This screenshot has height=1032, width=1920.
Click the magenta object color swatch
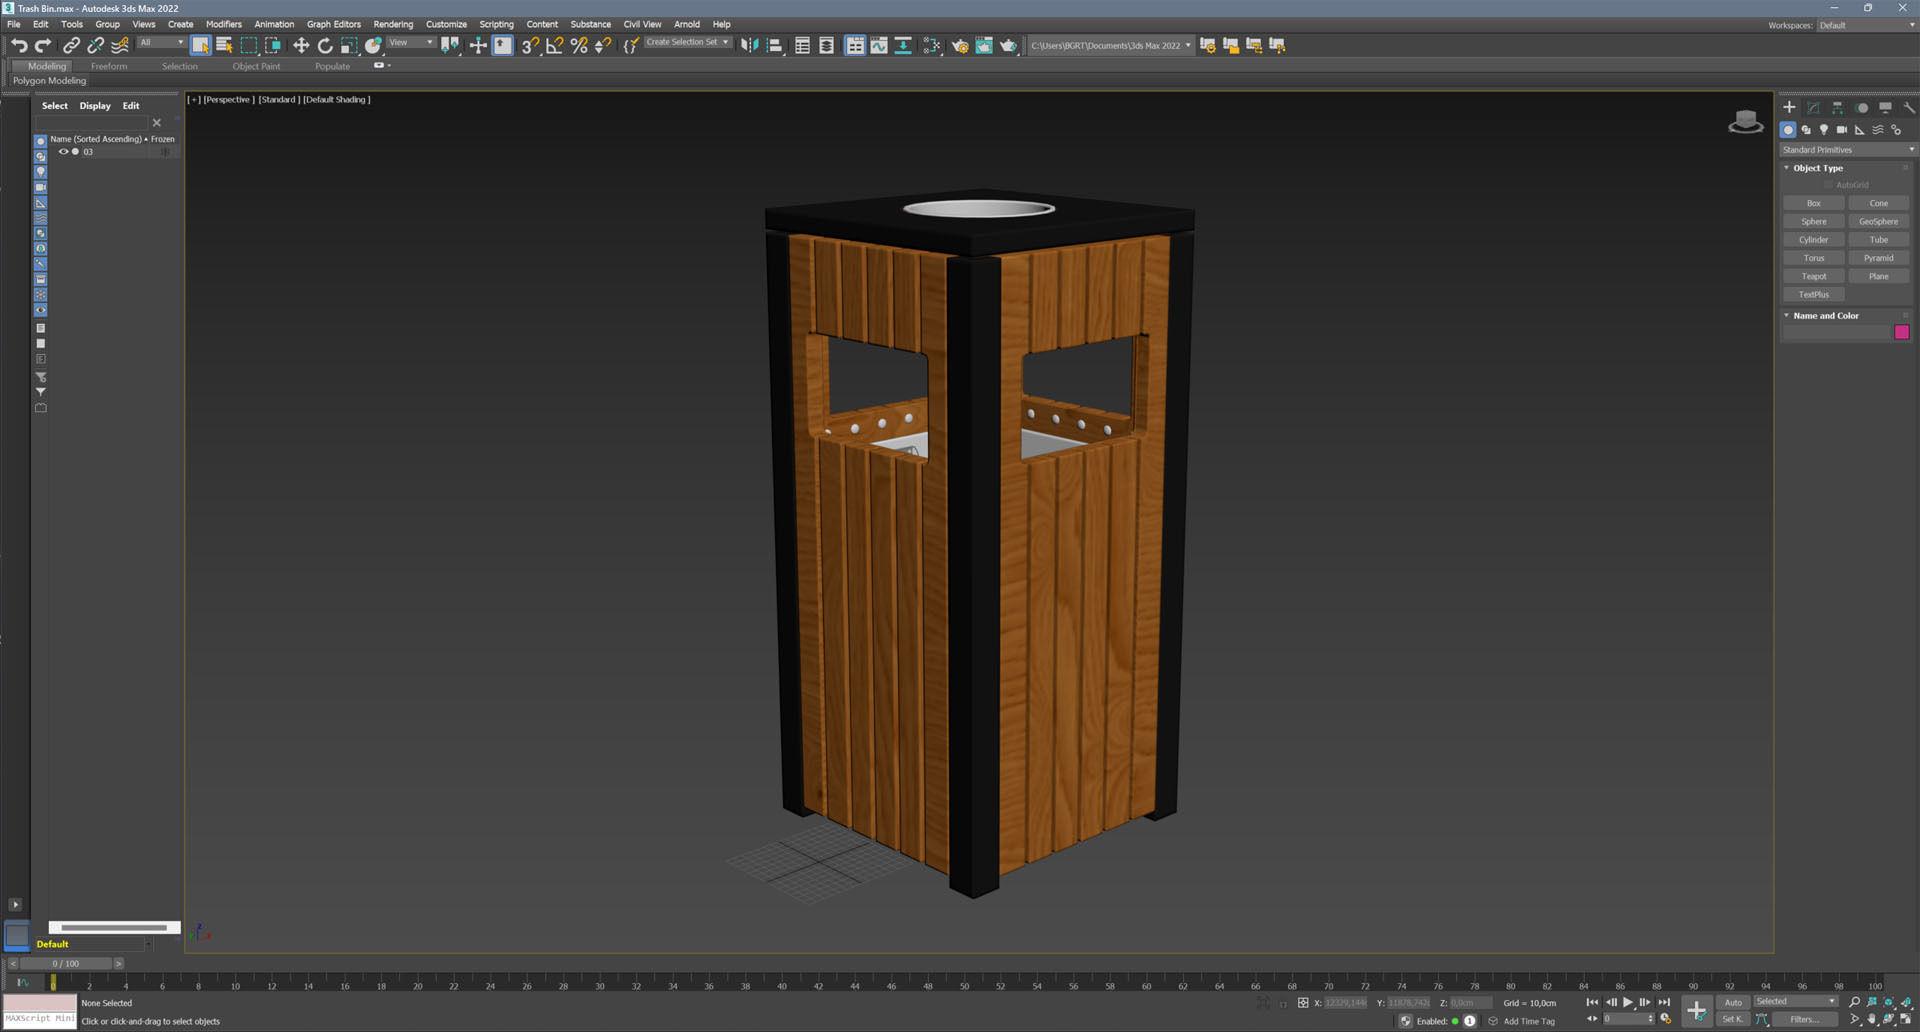point(1902,332)
